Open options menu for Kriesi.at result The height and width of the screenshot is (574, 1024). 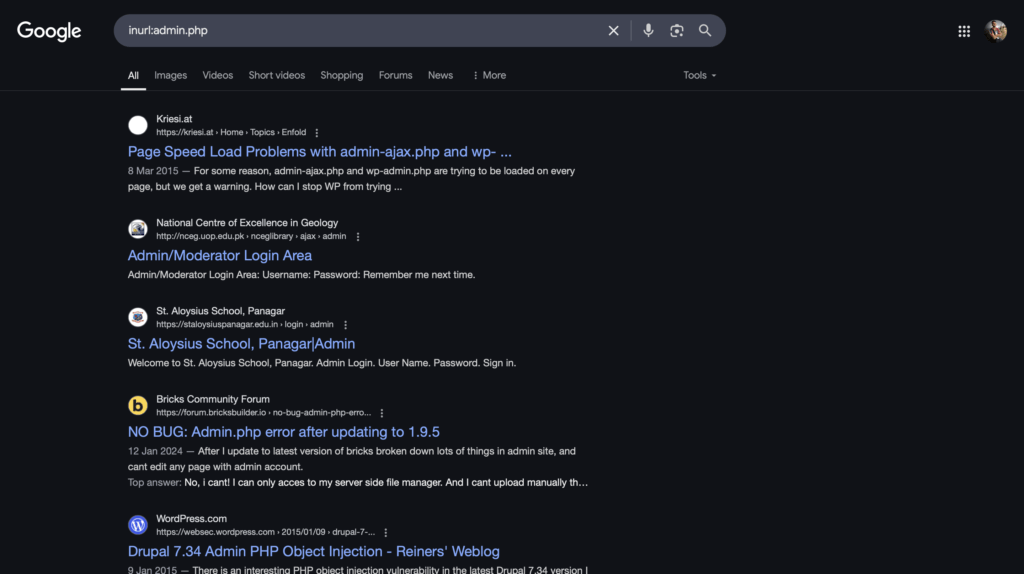[317, 133]
